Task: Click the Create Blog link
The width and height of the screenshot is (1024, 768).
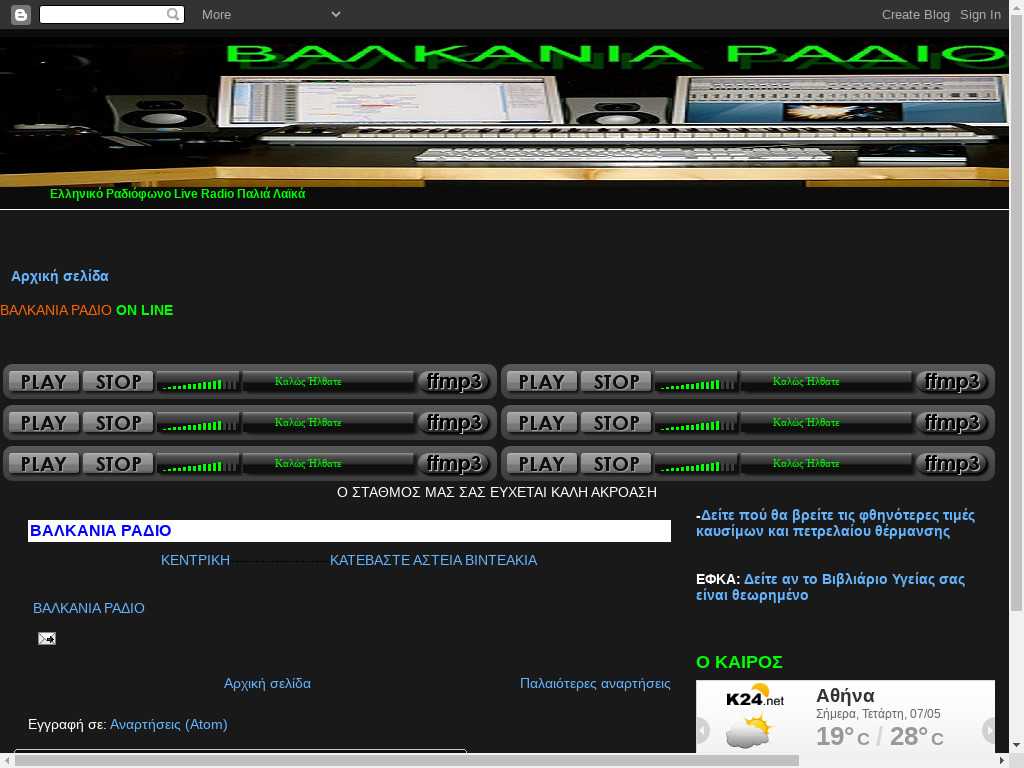Action: click(x=916, y=14)
